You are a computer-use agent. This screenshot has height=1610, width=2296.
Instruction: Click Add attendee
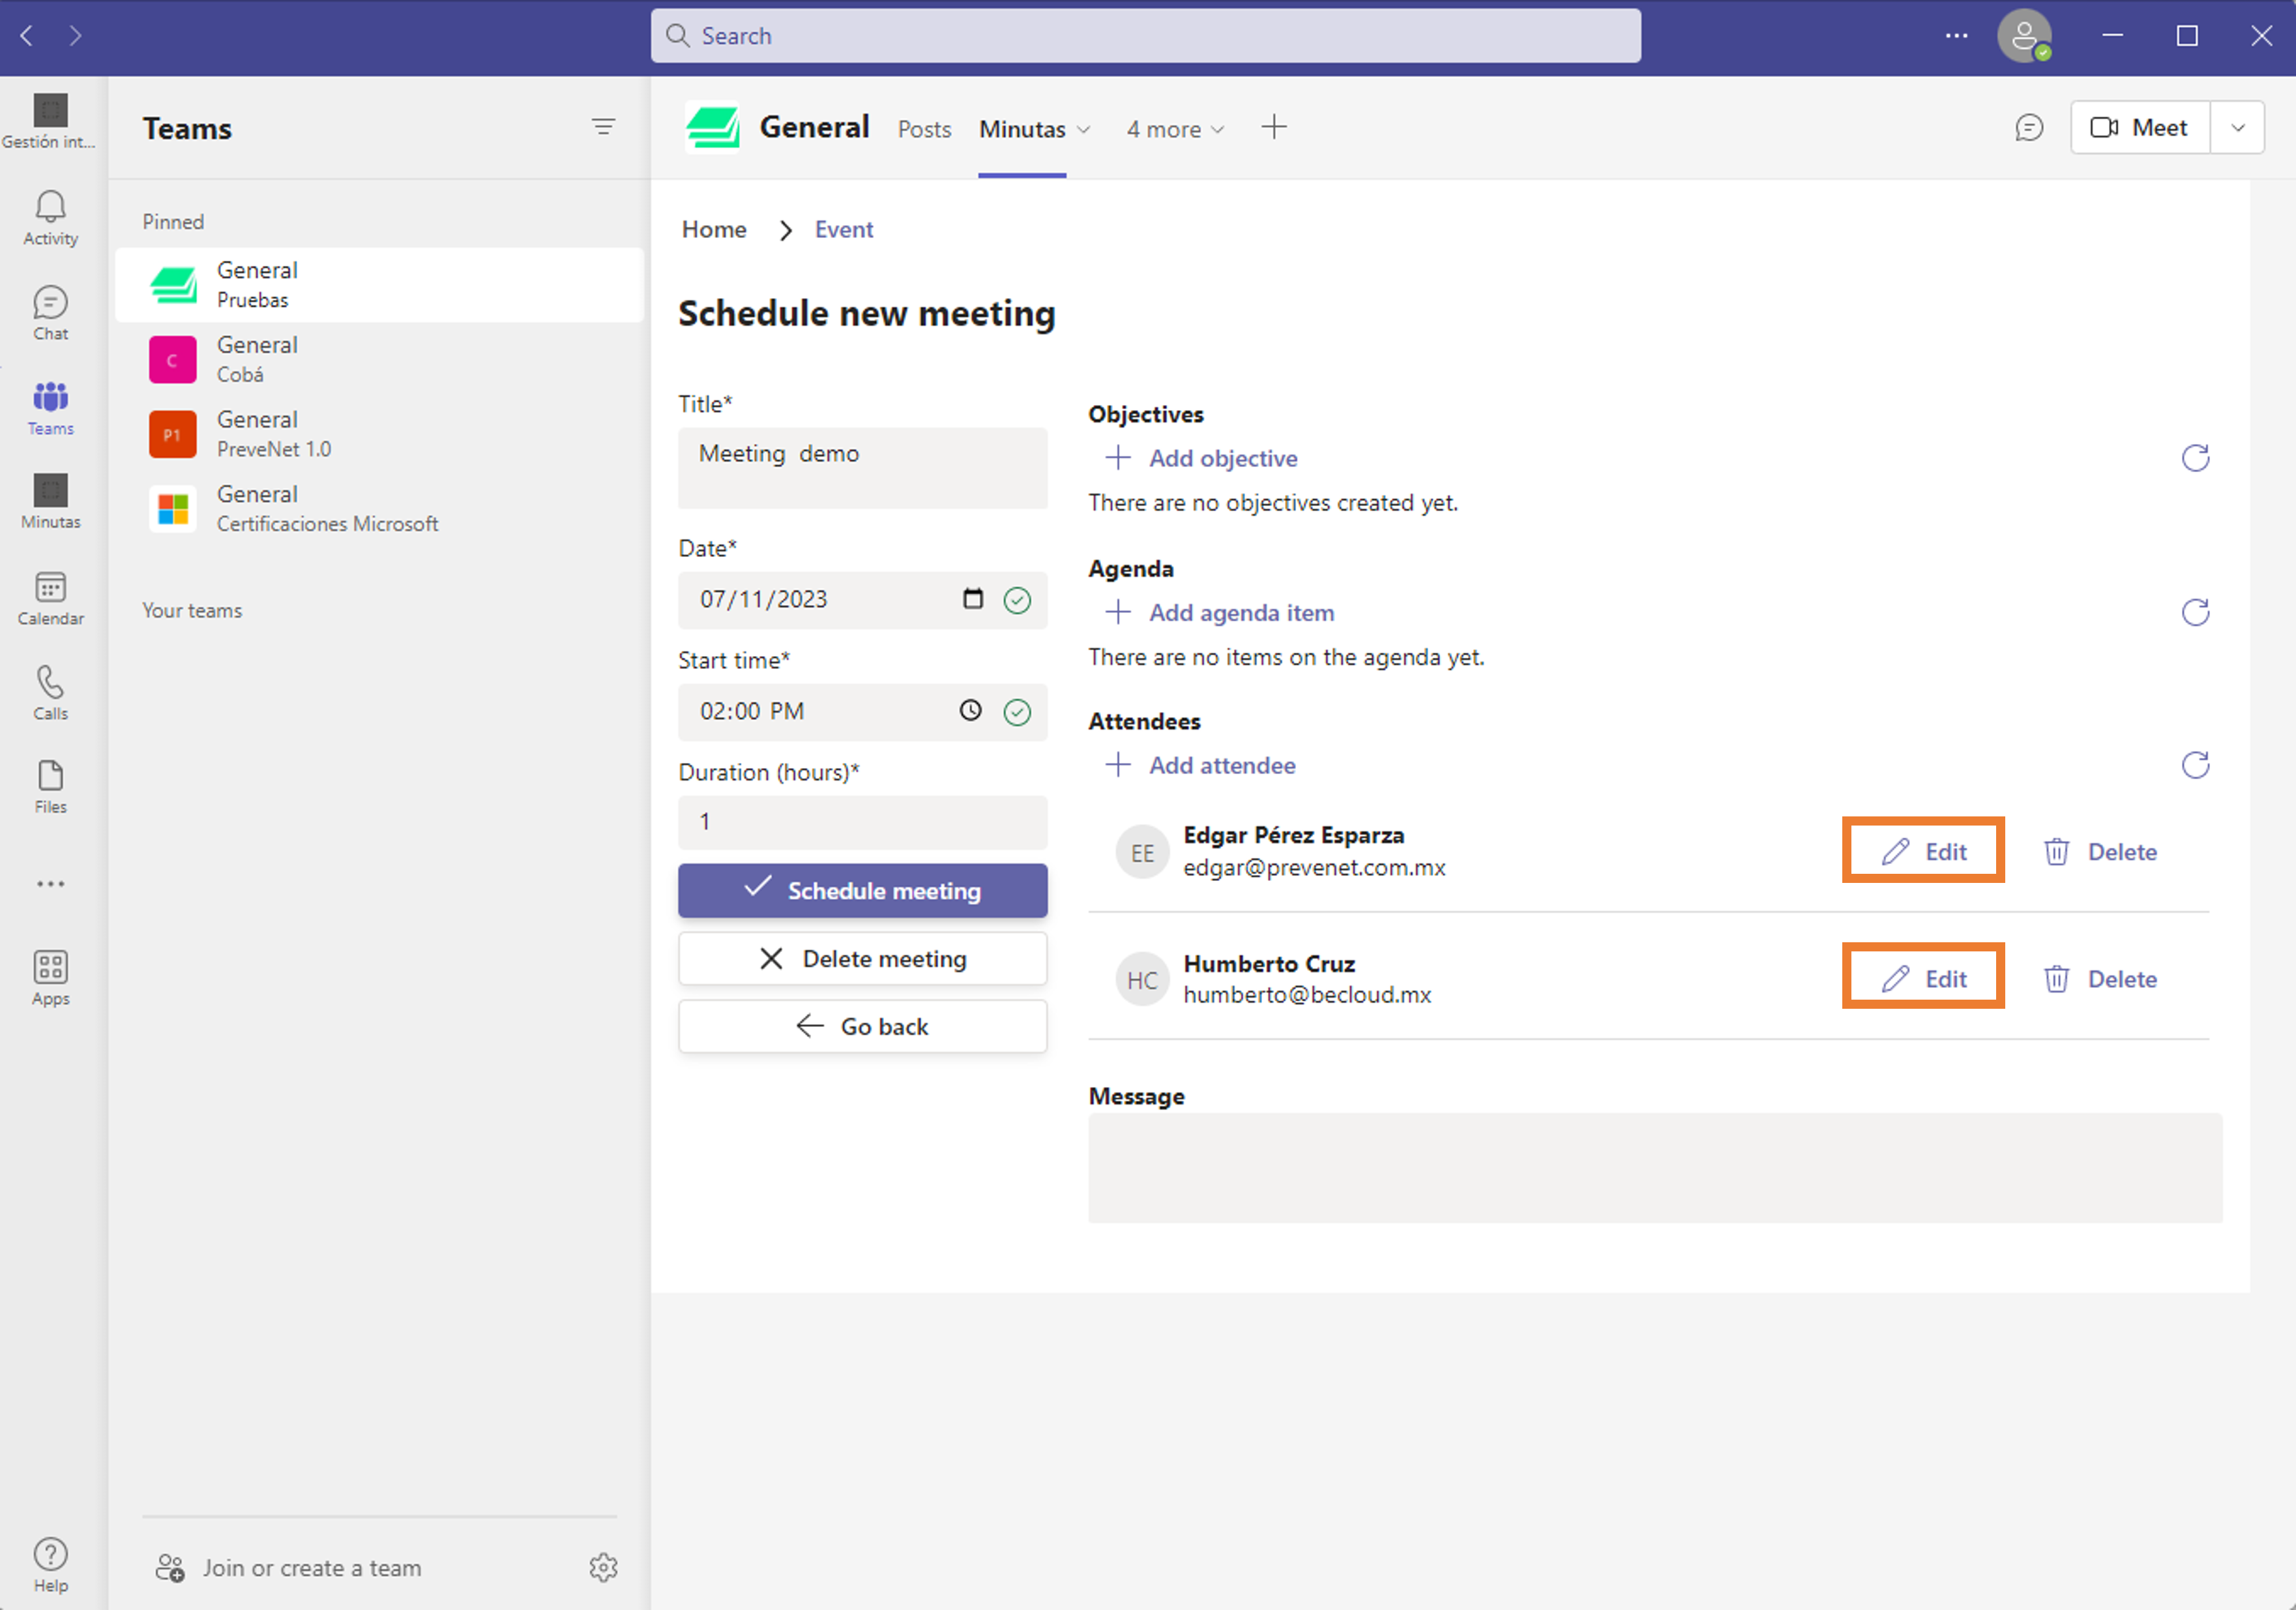tap(1200, 765)
